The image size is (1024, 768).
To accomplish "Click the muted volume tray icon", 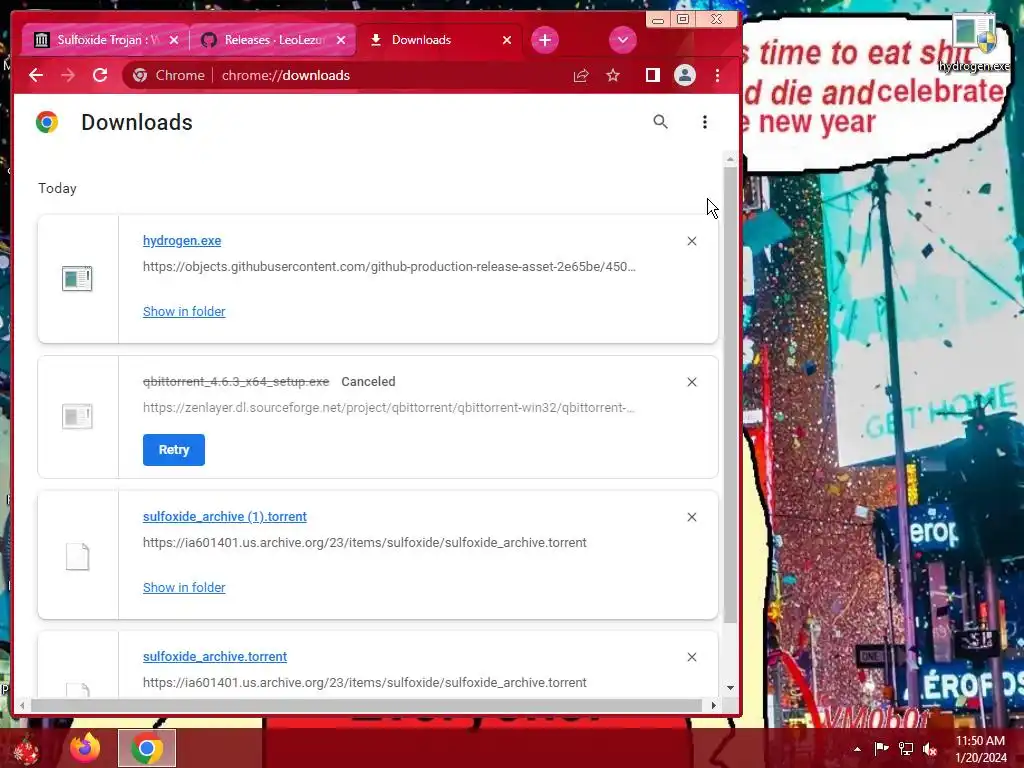I will [x=930, y=749].
